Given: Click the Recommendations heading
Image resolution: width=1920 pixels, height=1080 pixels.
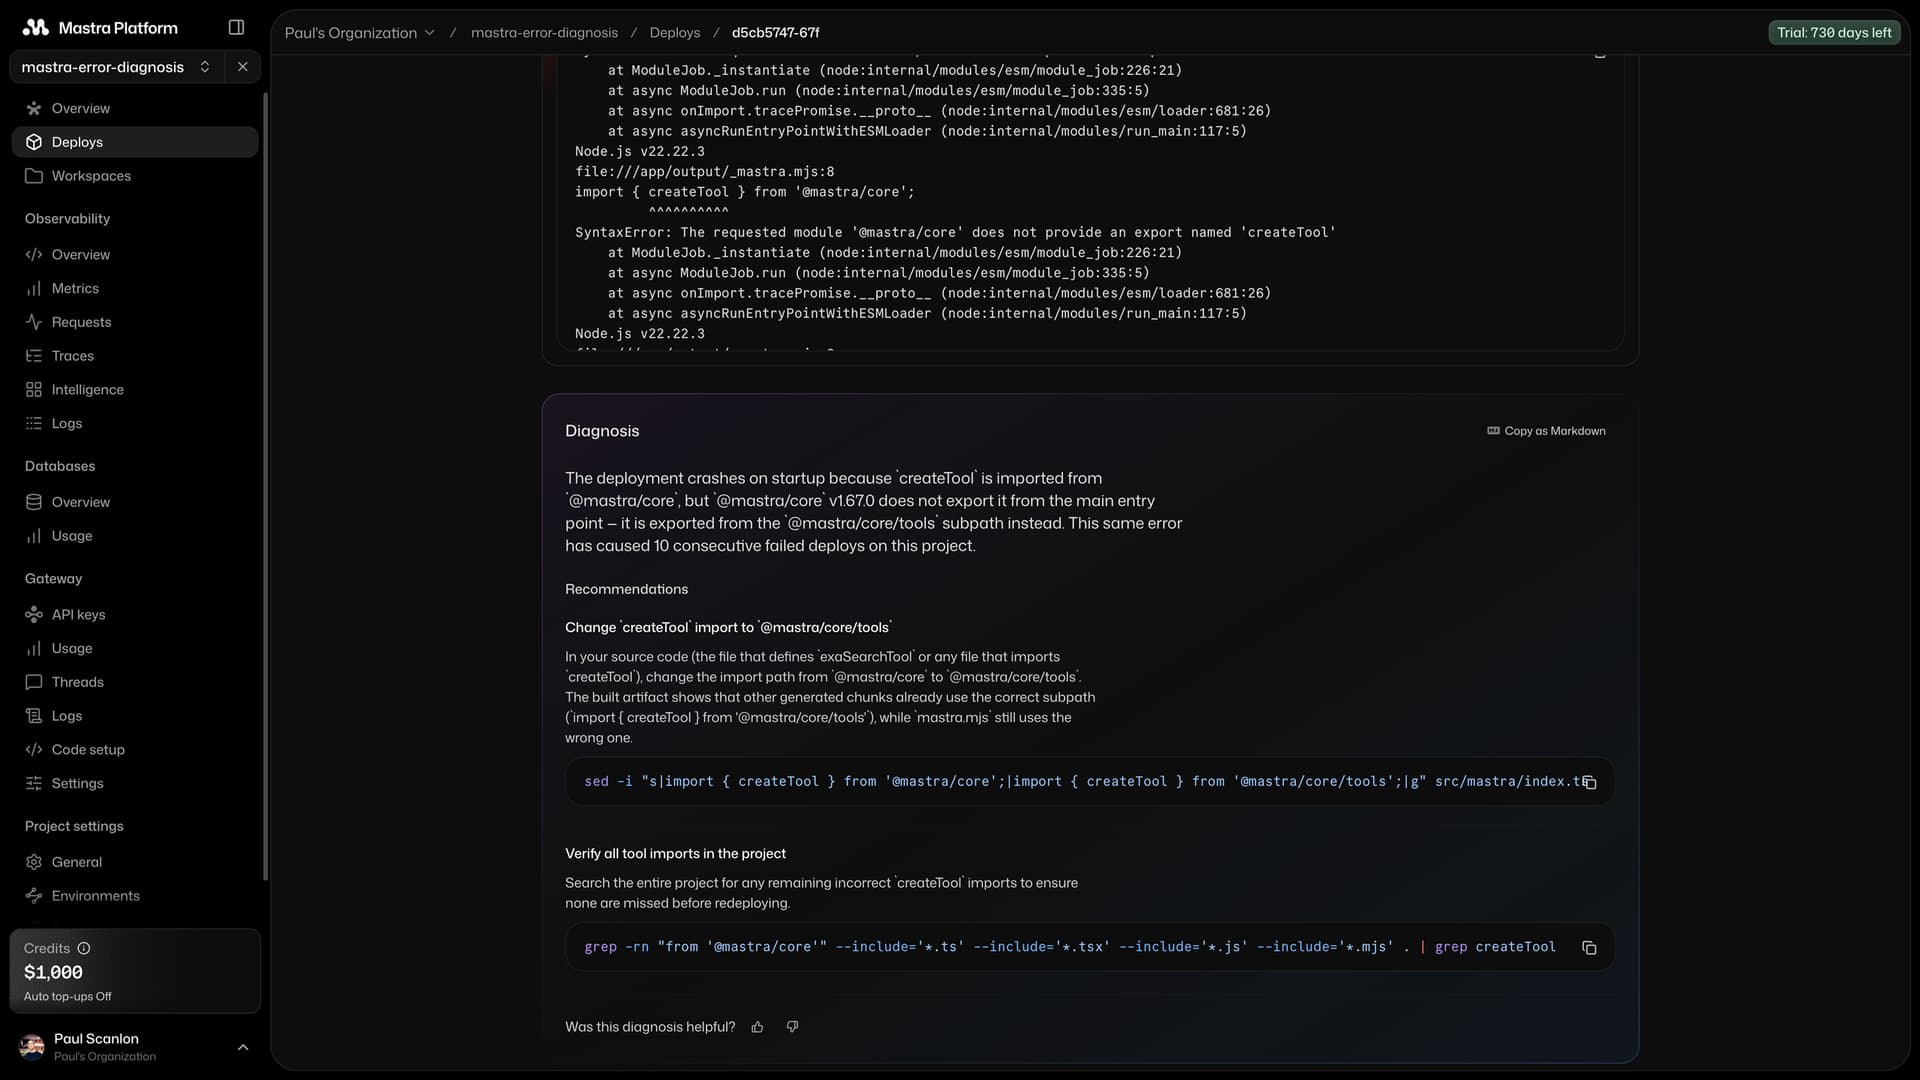Looking at the screenshot, I should pos(627,589).
